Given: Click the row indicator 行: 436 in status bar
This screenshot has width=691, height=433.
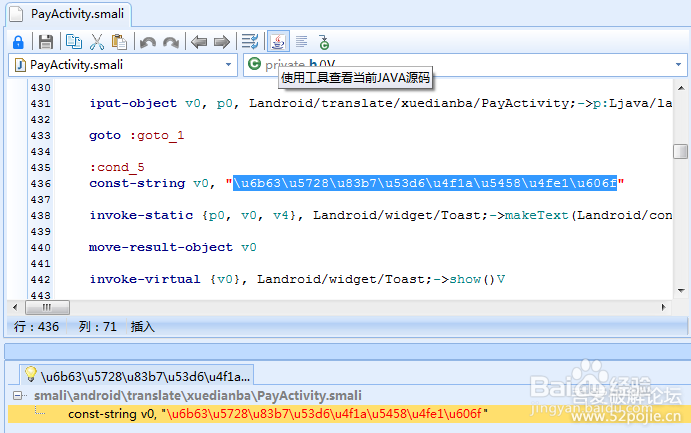Looking at the screenshot, I should (x=36, y=327).
